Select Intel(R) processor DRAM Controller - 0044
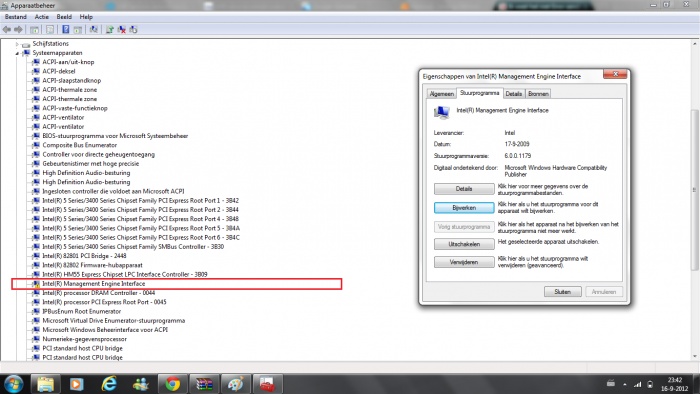 tap(99, 293)
